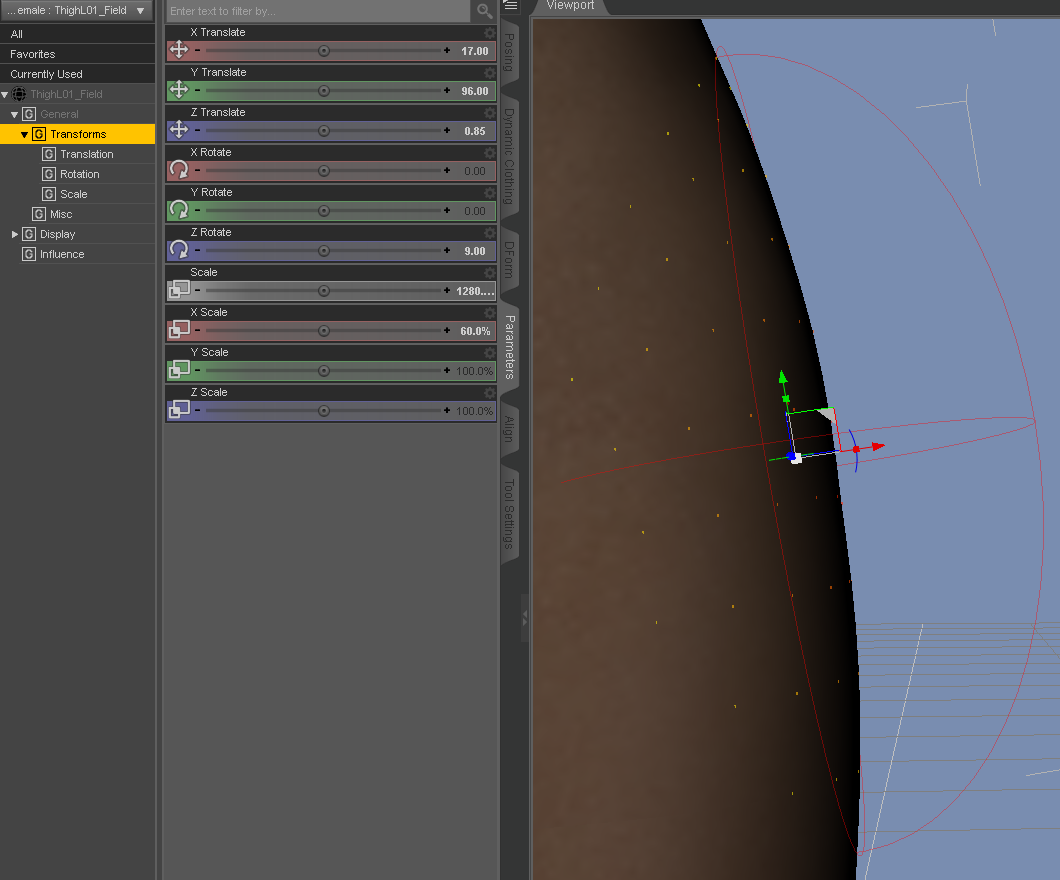Collapse the Transforms group
The height and width of the screenshot is (880, 1060).
tap(25, 135)
